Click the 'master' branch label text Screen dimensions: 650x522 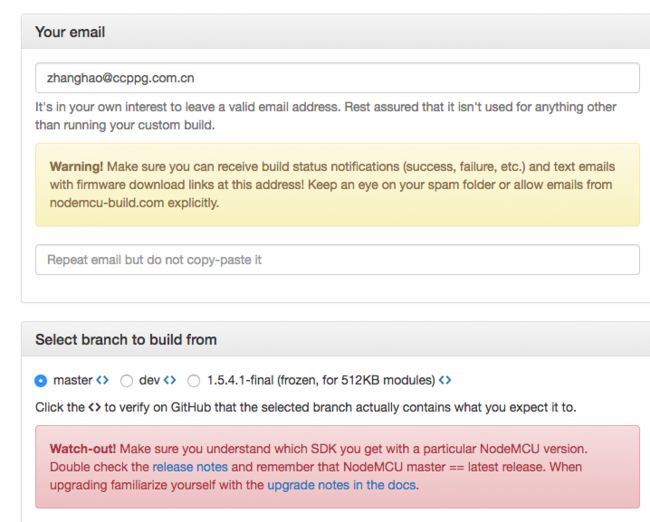click(73, 380)
